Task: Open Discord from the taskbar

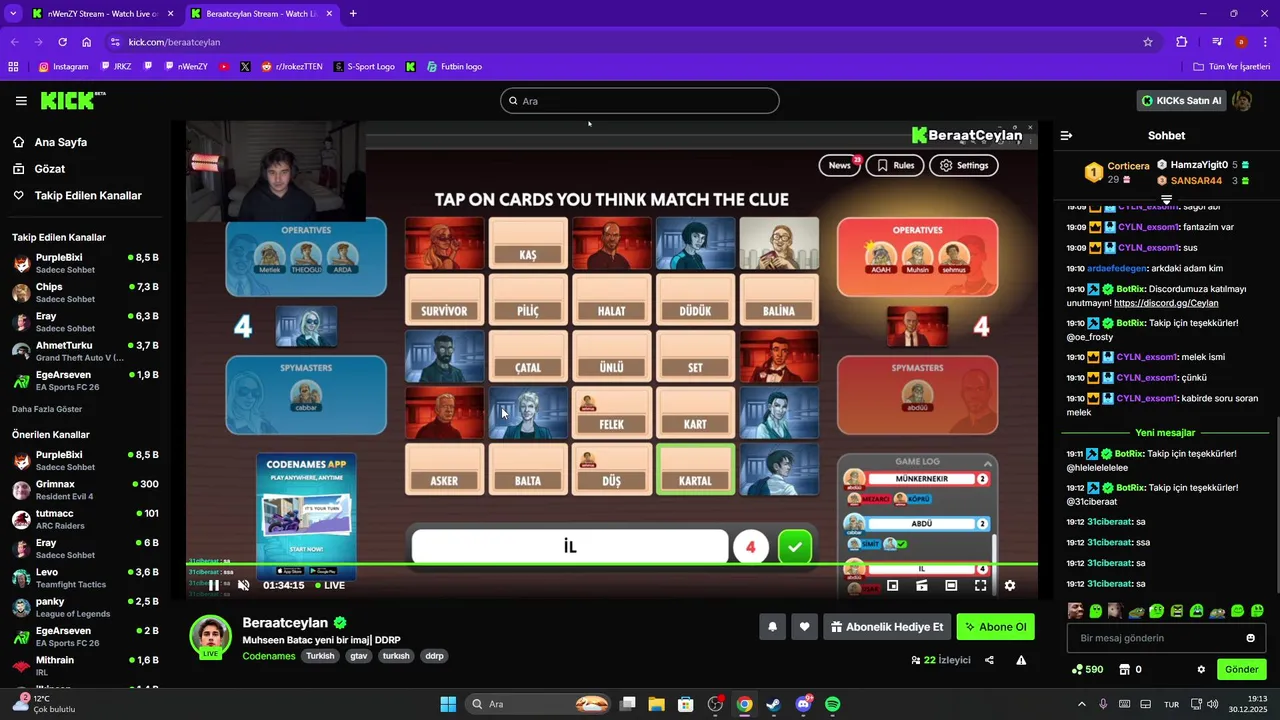Action: coord(803,704)
